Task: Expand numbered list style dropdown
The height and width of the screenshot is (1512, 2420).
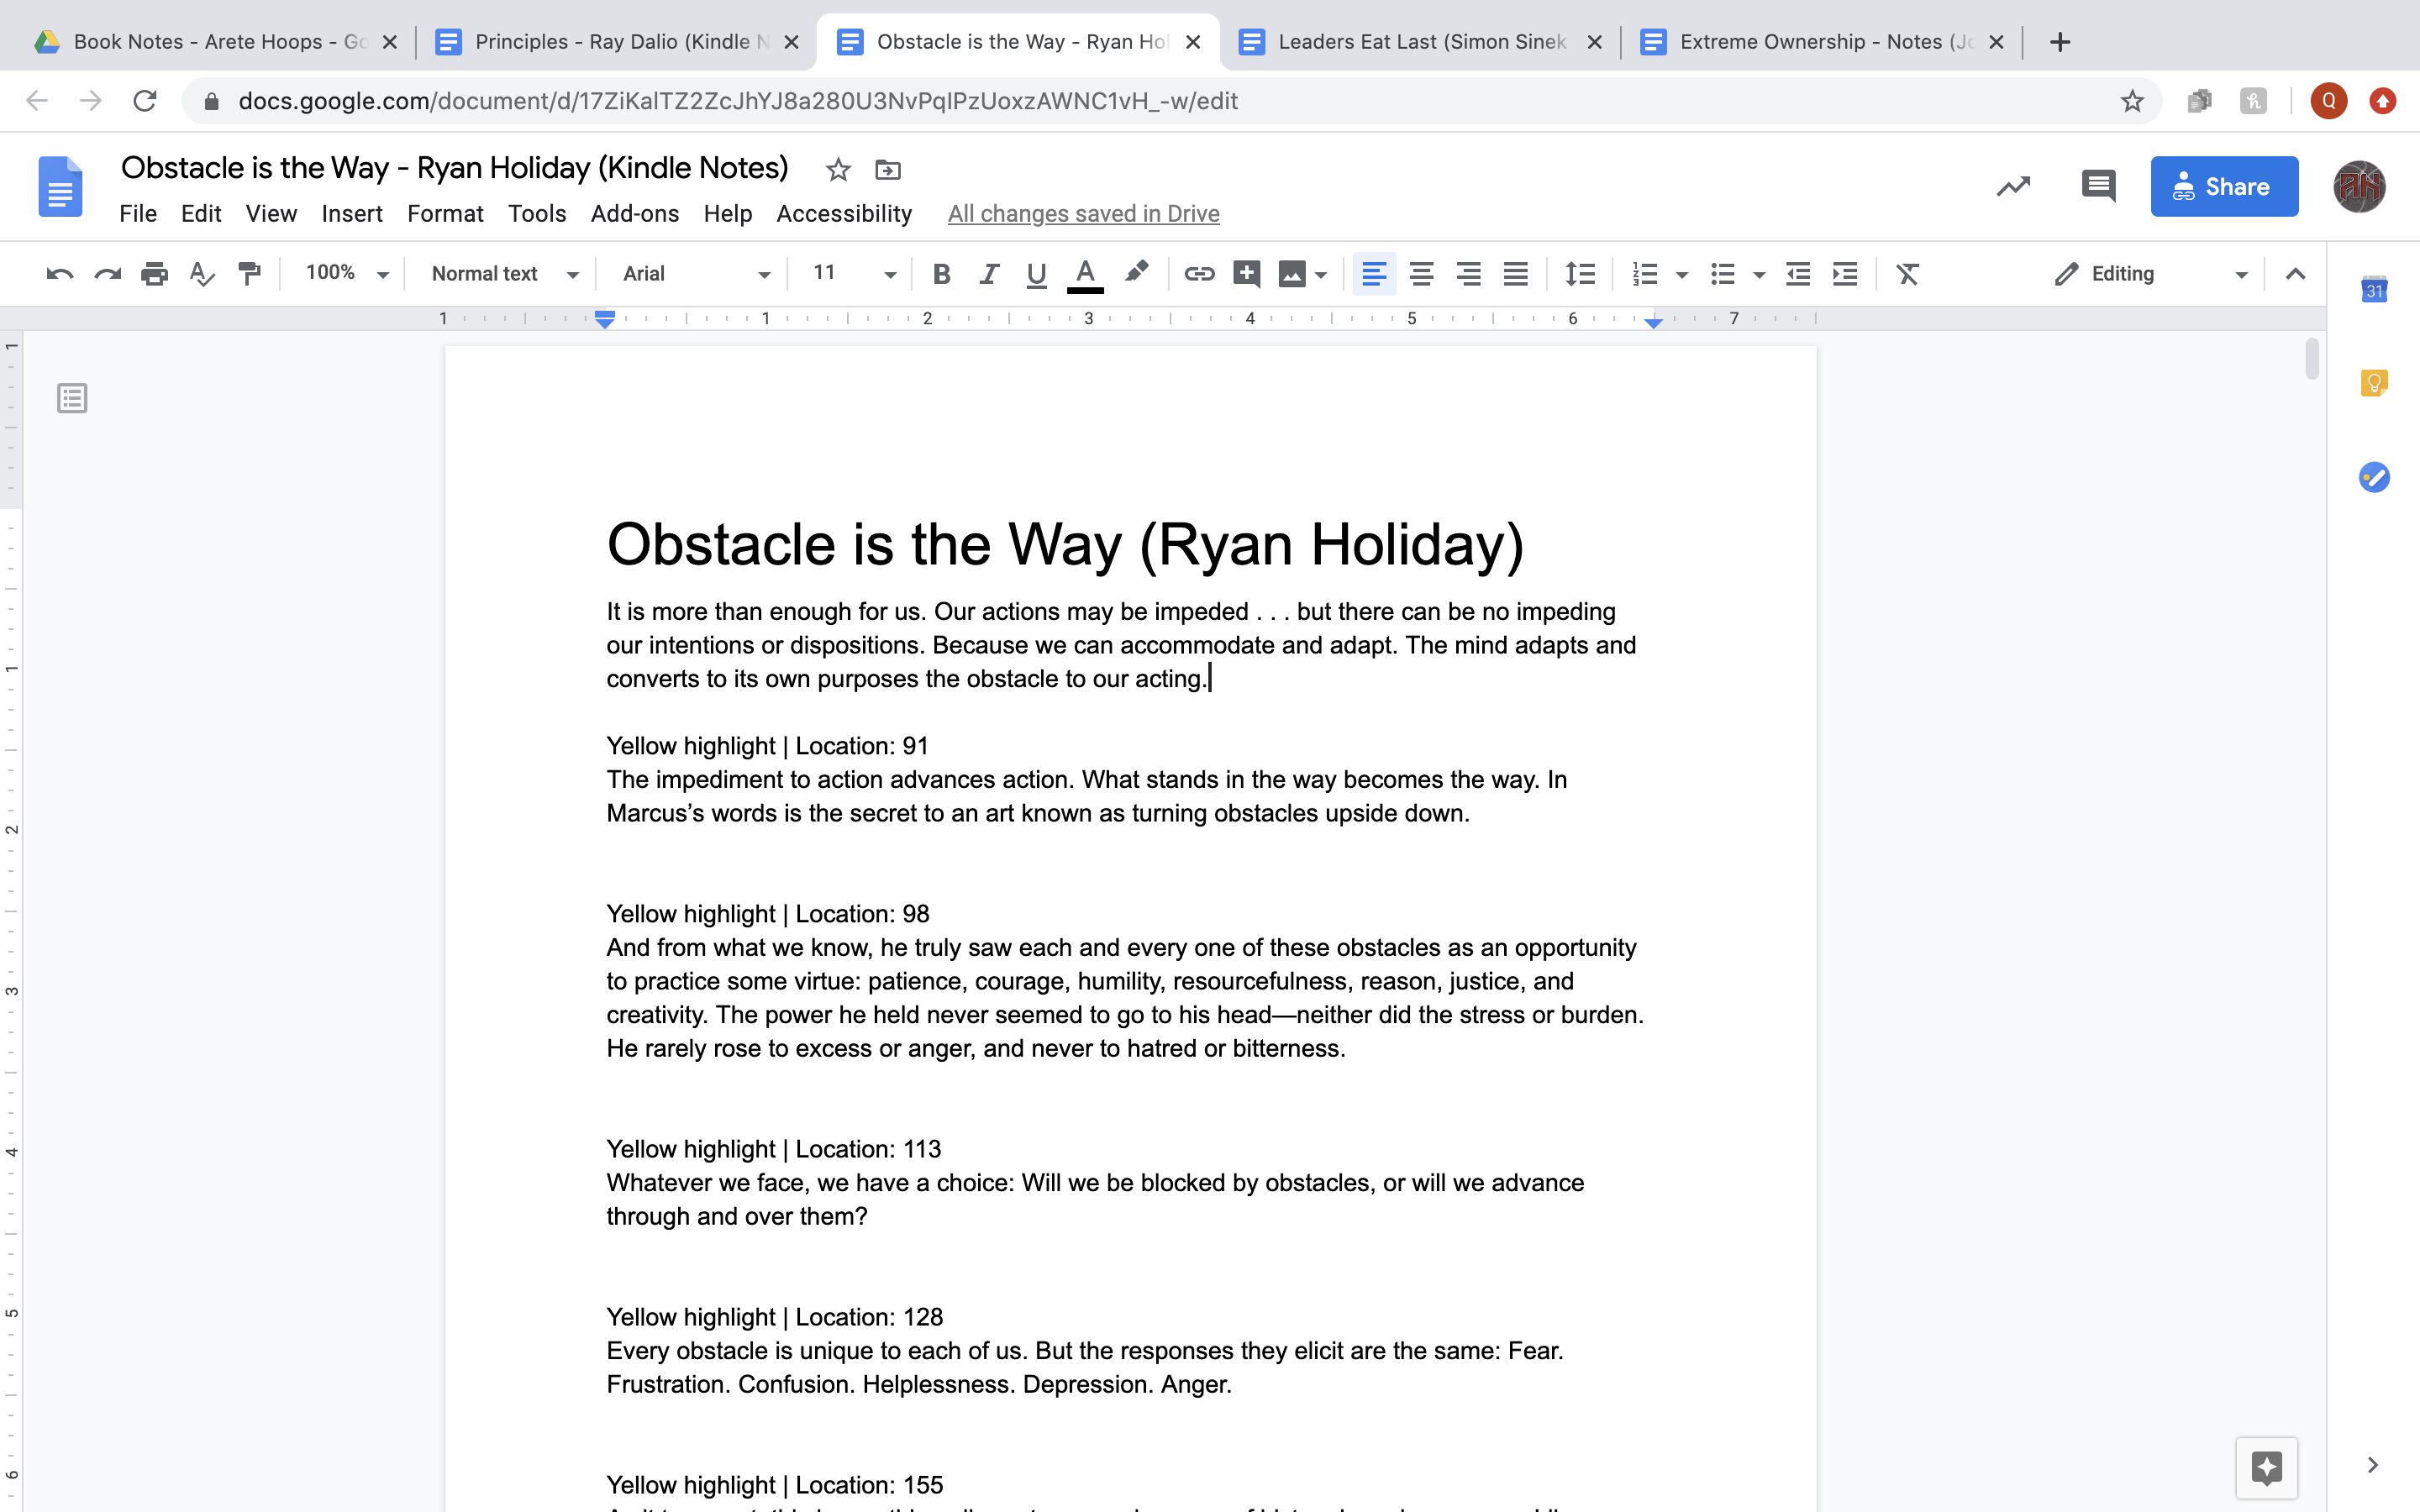Action: point(1682,275)
